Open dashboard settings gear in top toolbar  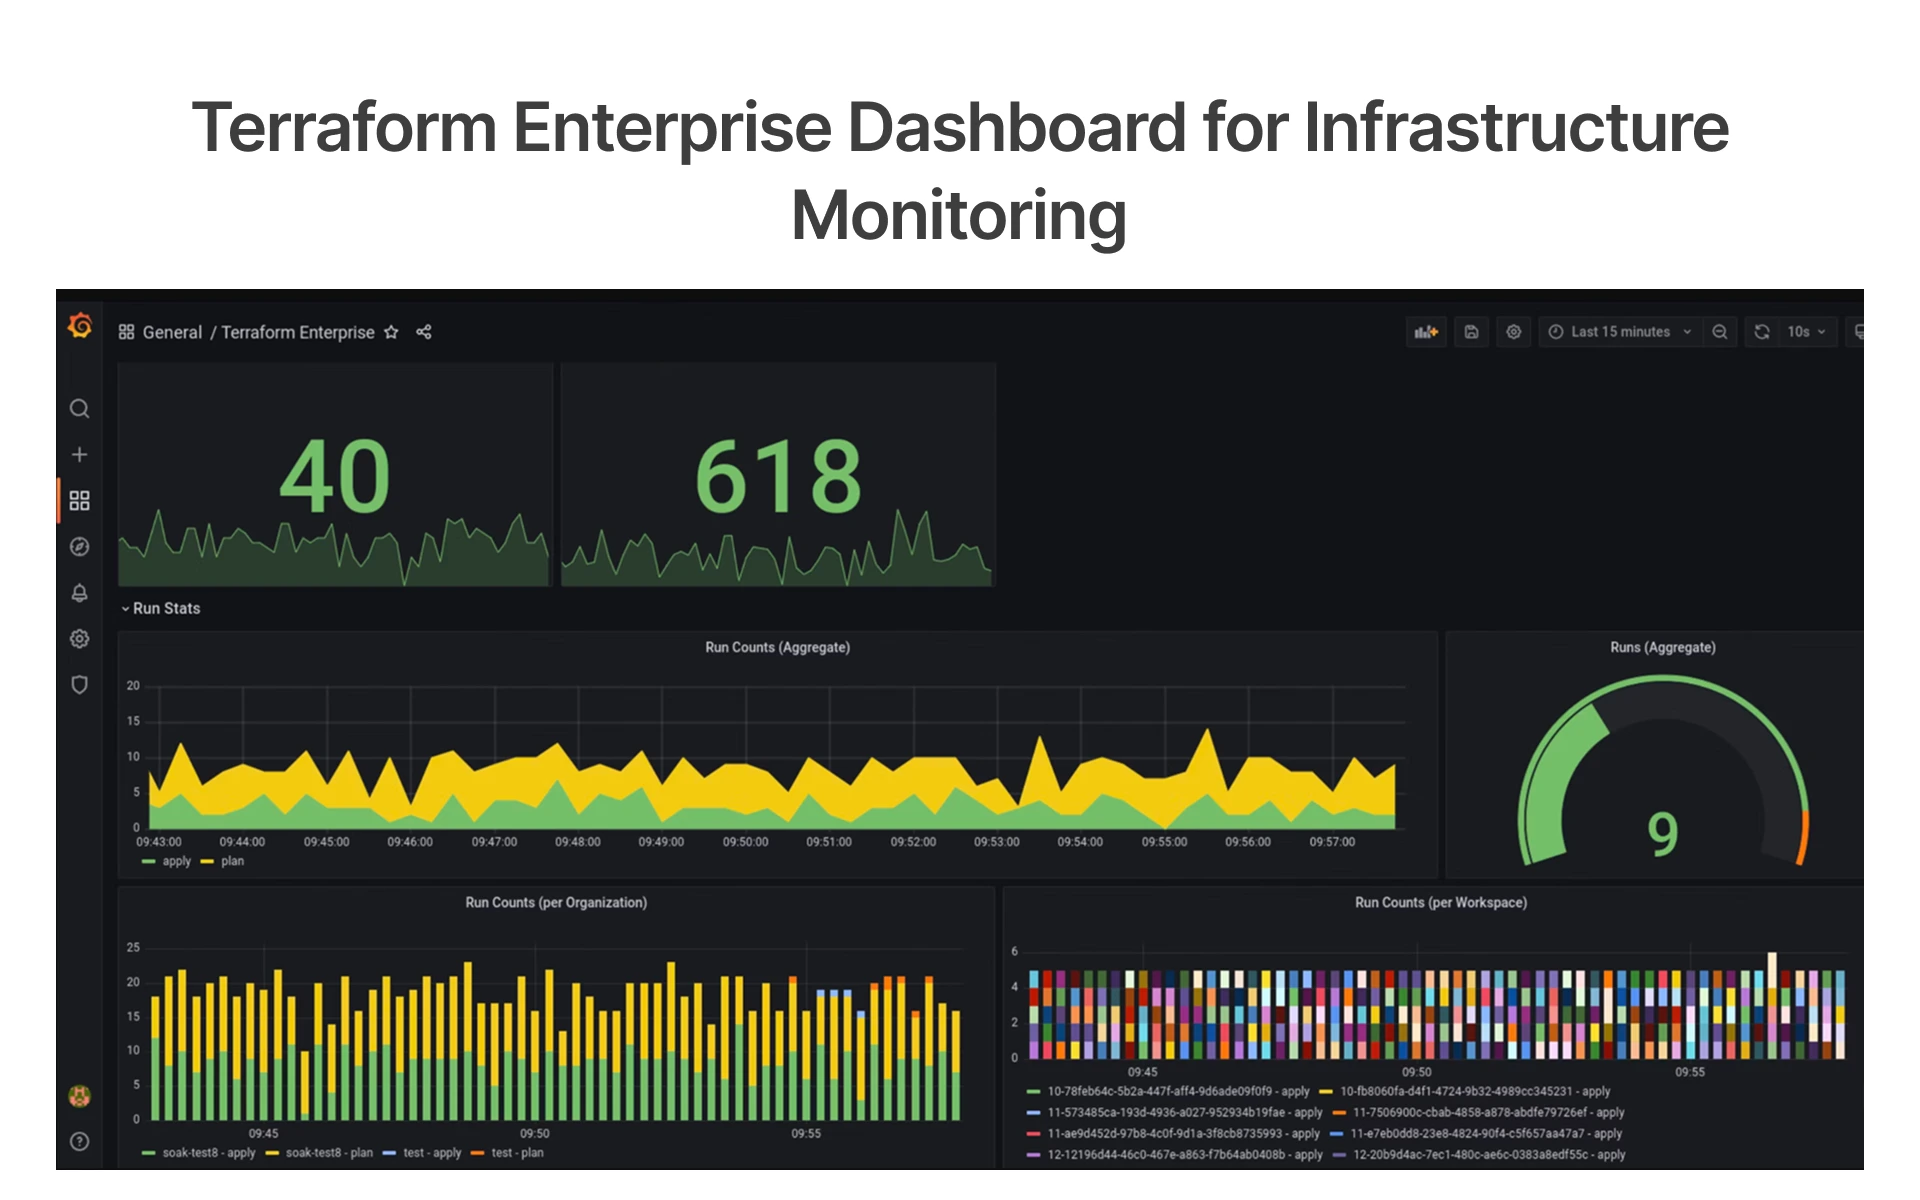coord(1514,332)
